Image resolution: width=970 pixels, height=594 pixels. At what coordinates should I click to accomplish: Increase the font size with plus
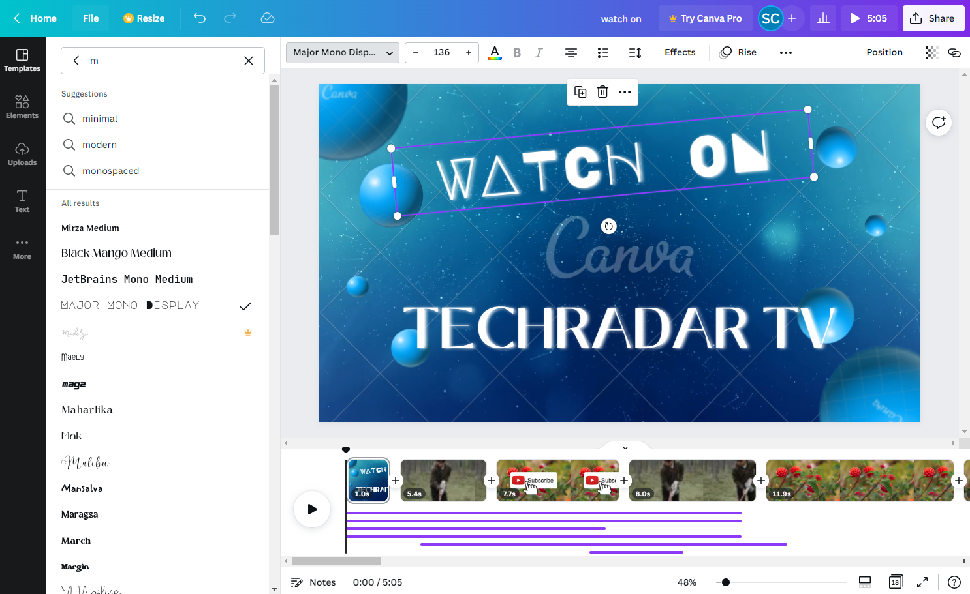click(468, 53)
